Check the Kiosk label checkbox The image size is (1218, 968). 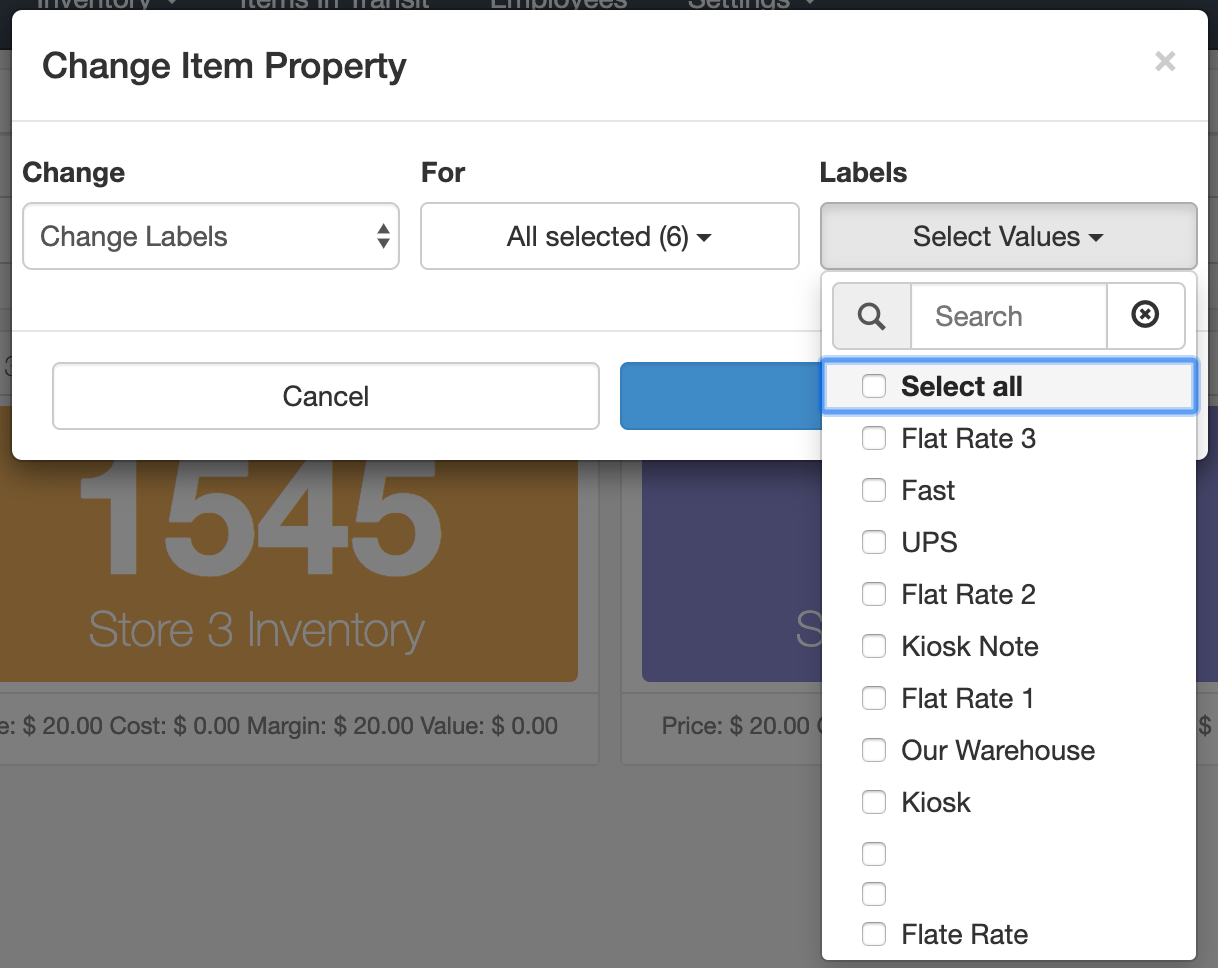click(x=873, y=802)
